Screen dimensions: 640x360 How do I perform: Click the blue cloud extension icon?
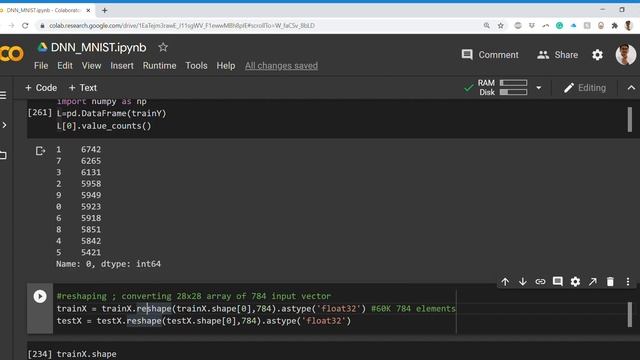click(x=573, y=25)
